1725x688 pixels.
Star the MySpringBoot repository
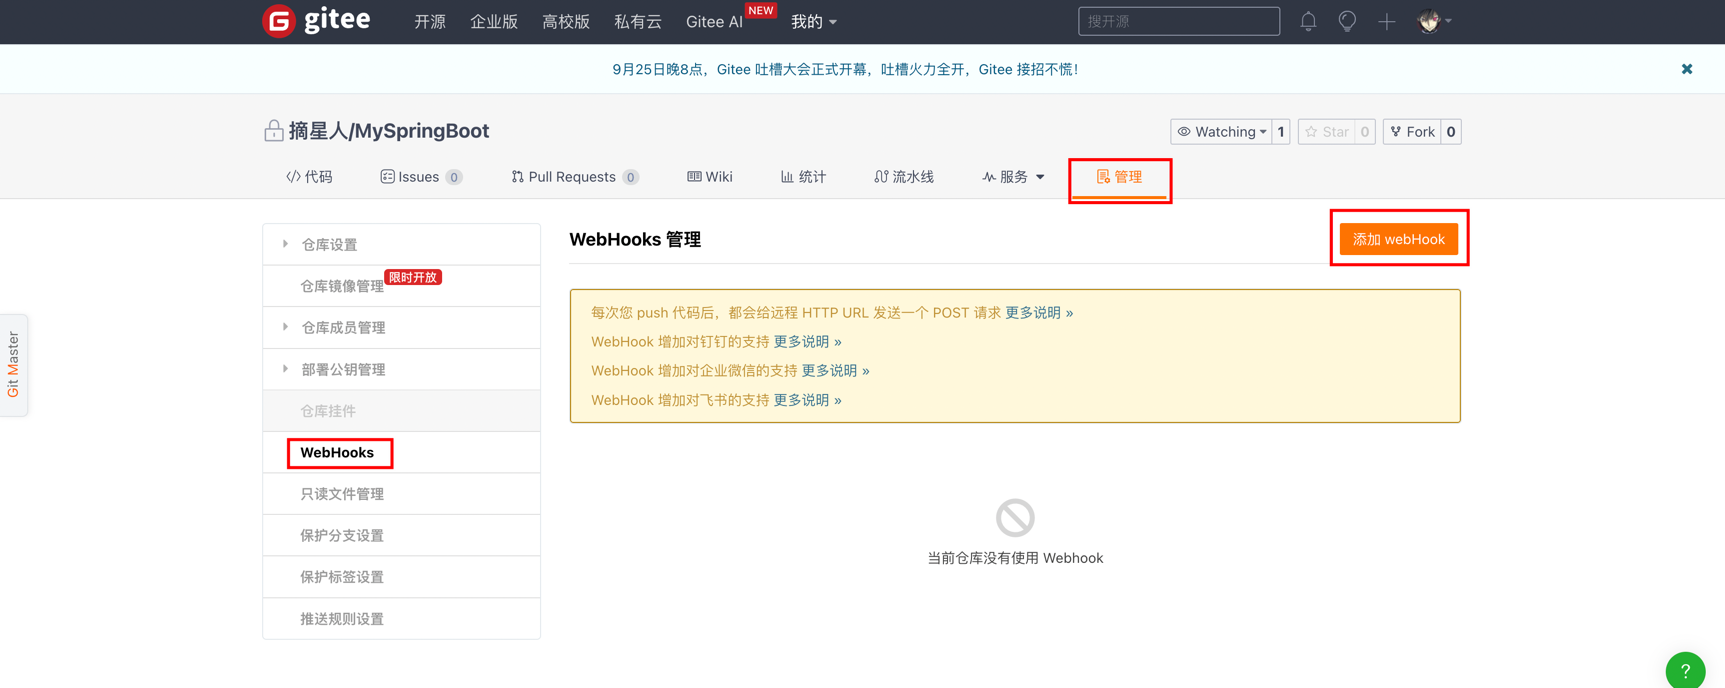(1326, 132)
